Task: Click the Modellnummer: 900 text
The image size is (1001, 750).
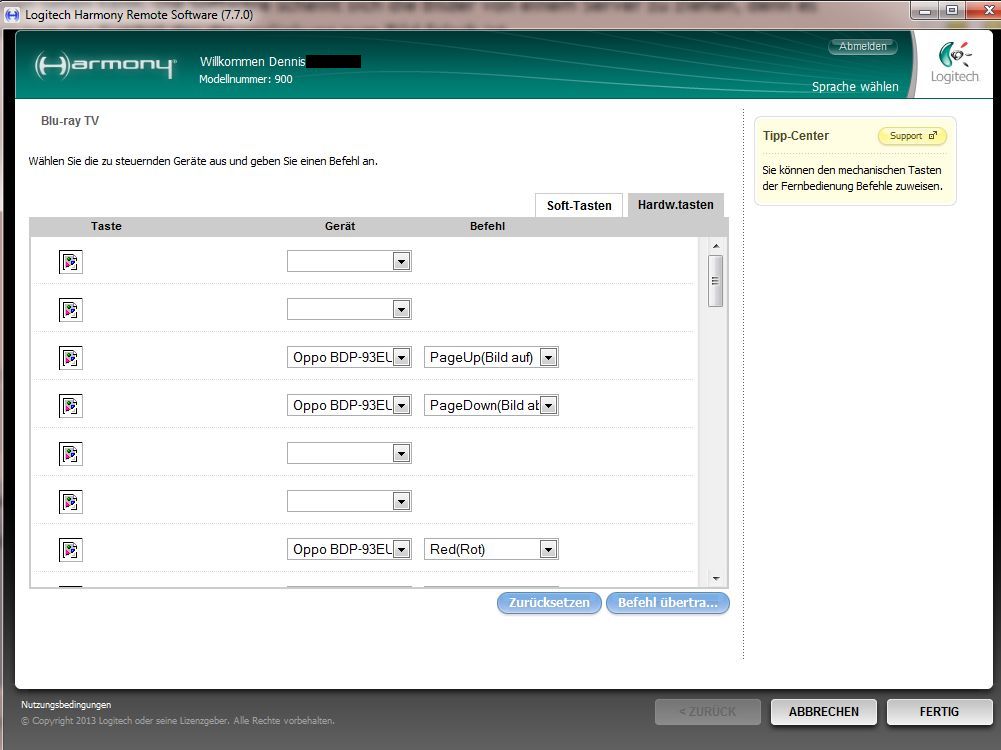Action: [x=246, y=79]
